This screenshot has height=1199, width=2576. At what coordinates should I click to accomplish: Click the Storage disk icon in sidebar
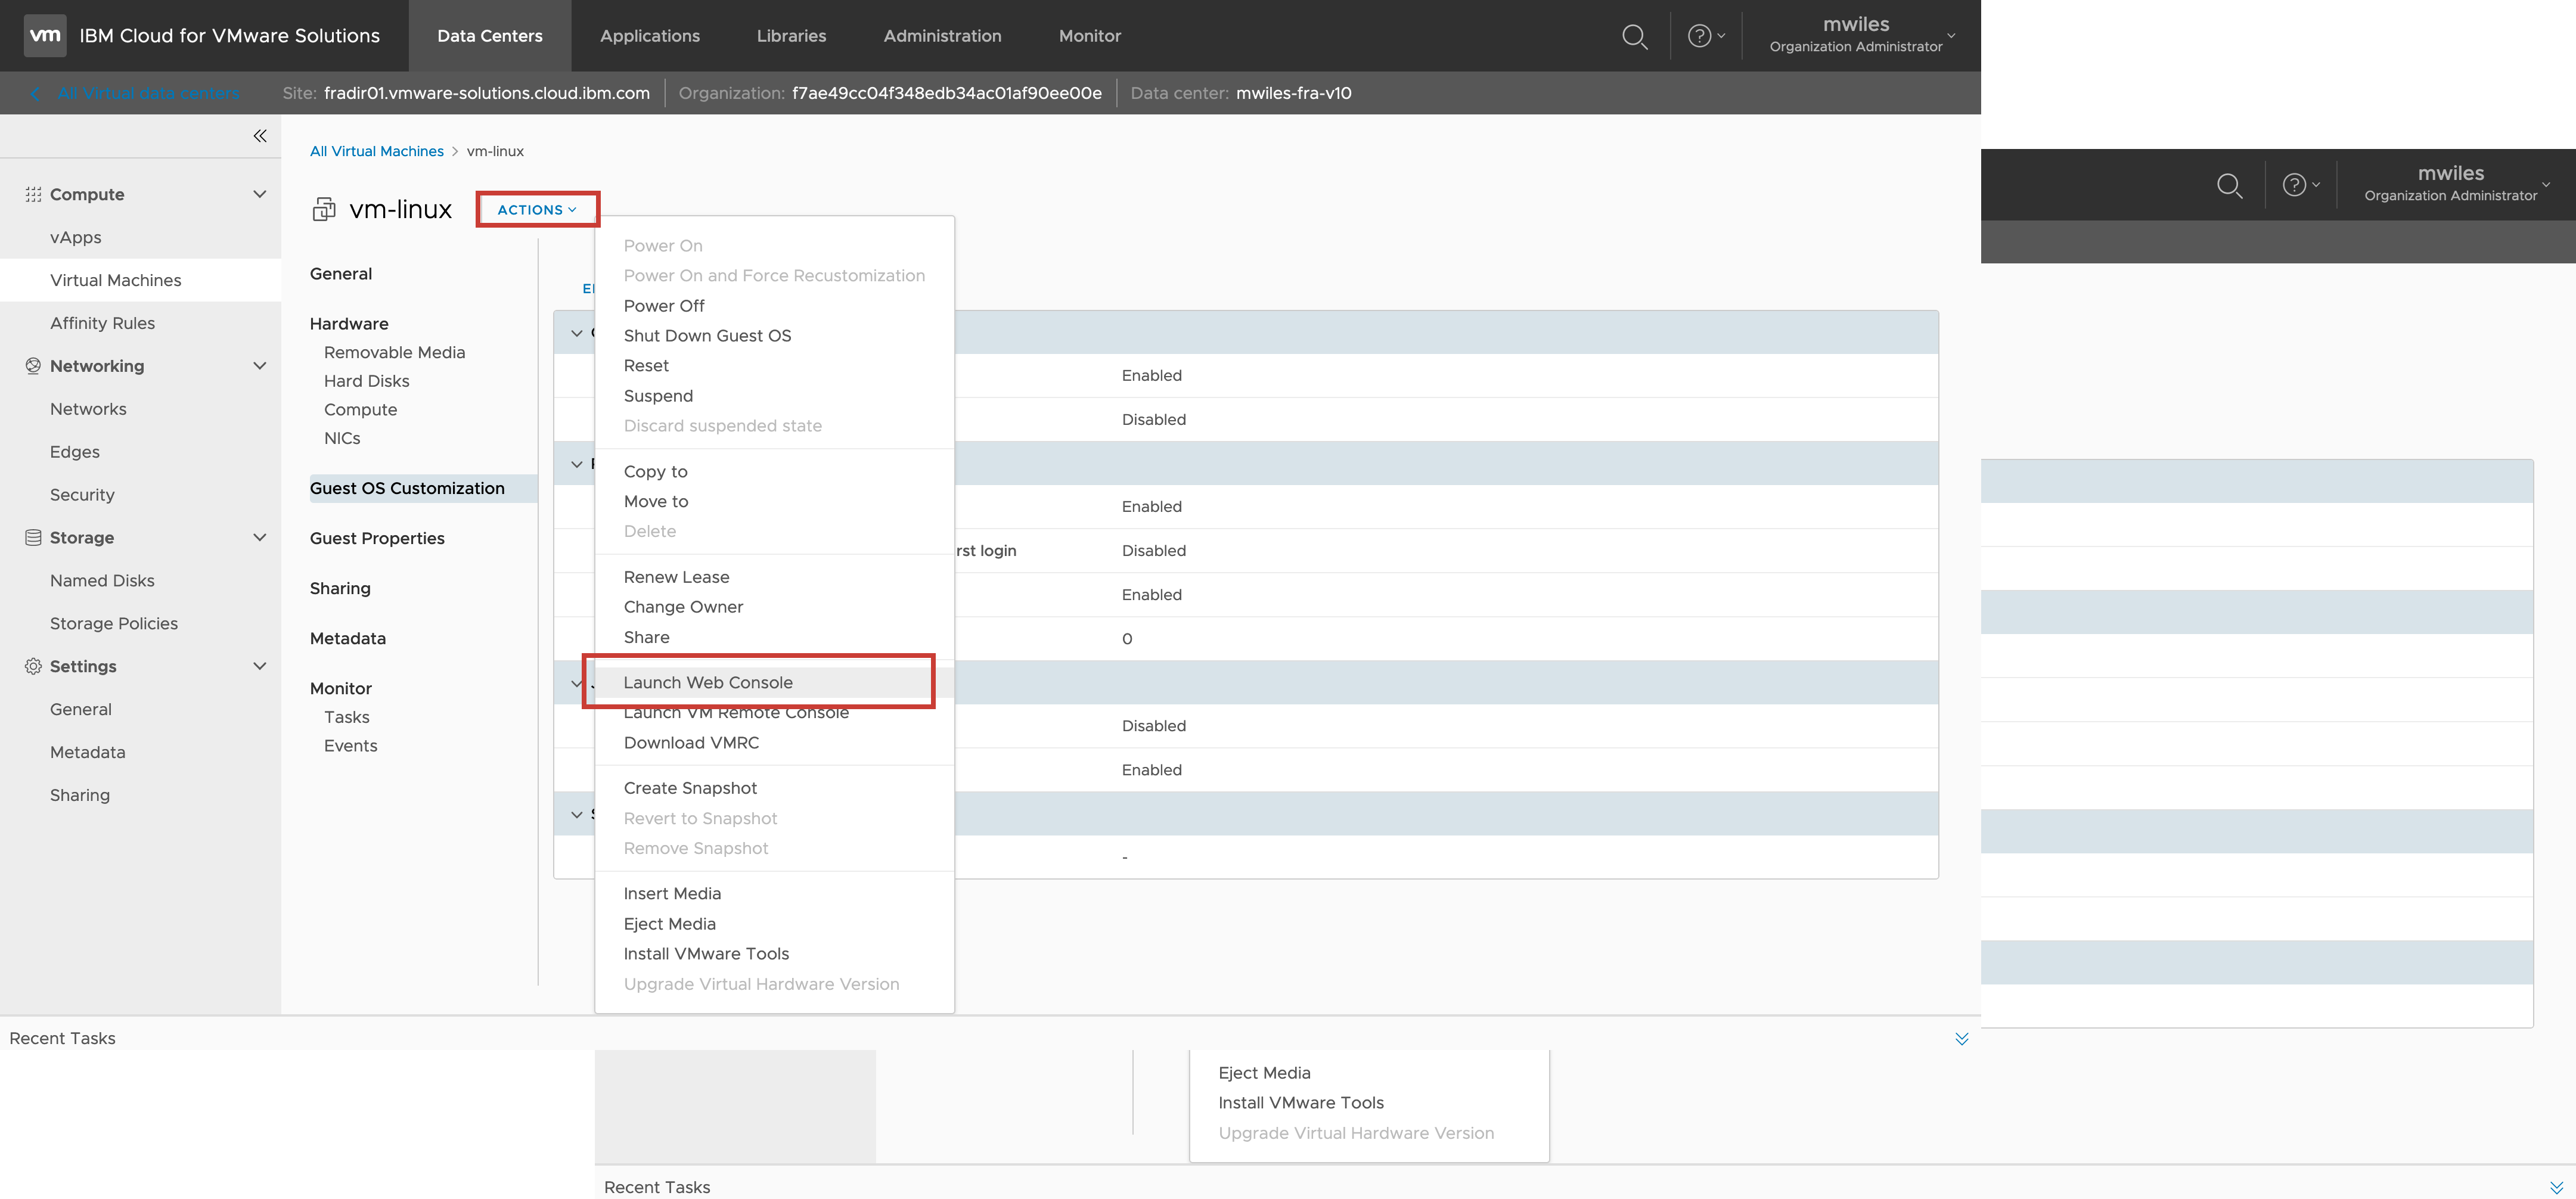coord(33,538)
